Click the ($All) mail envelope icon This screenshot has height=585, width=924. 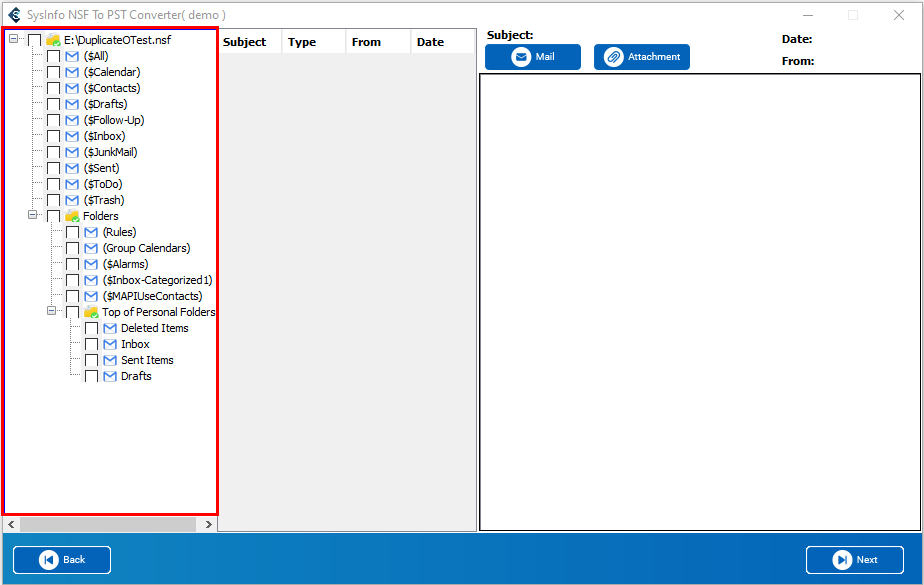(72, 57)
